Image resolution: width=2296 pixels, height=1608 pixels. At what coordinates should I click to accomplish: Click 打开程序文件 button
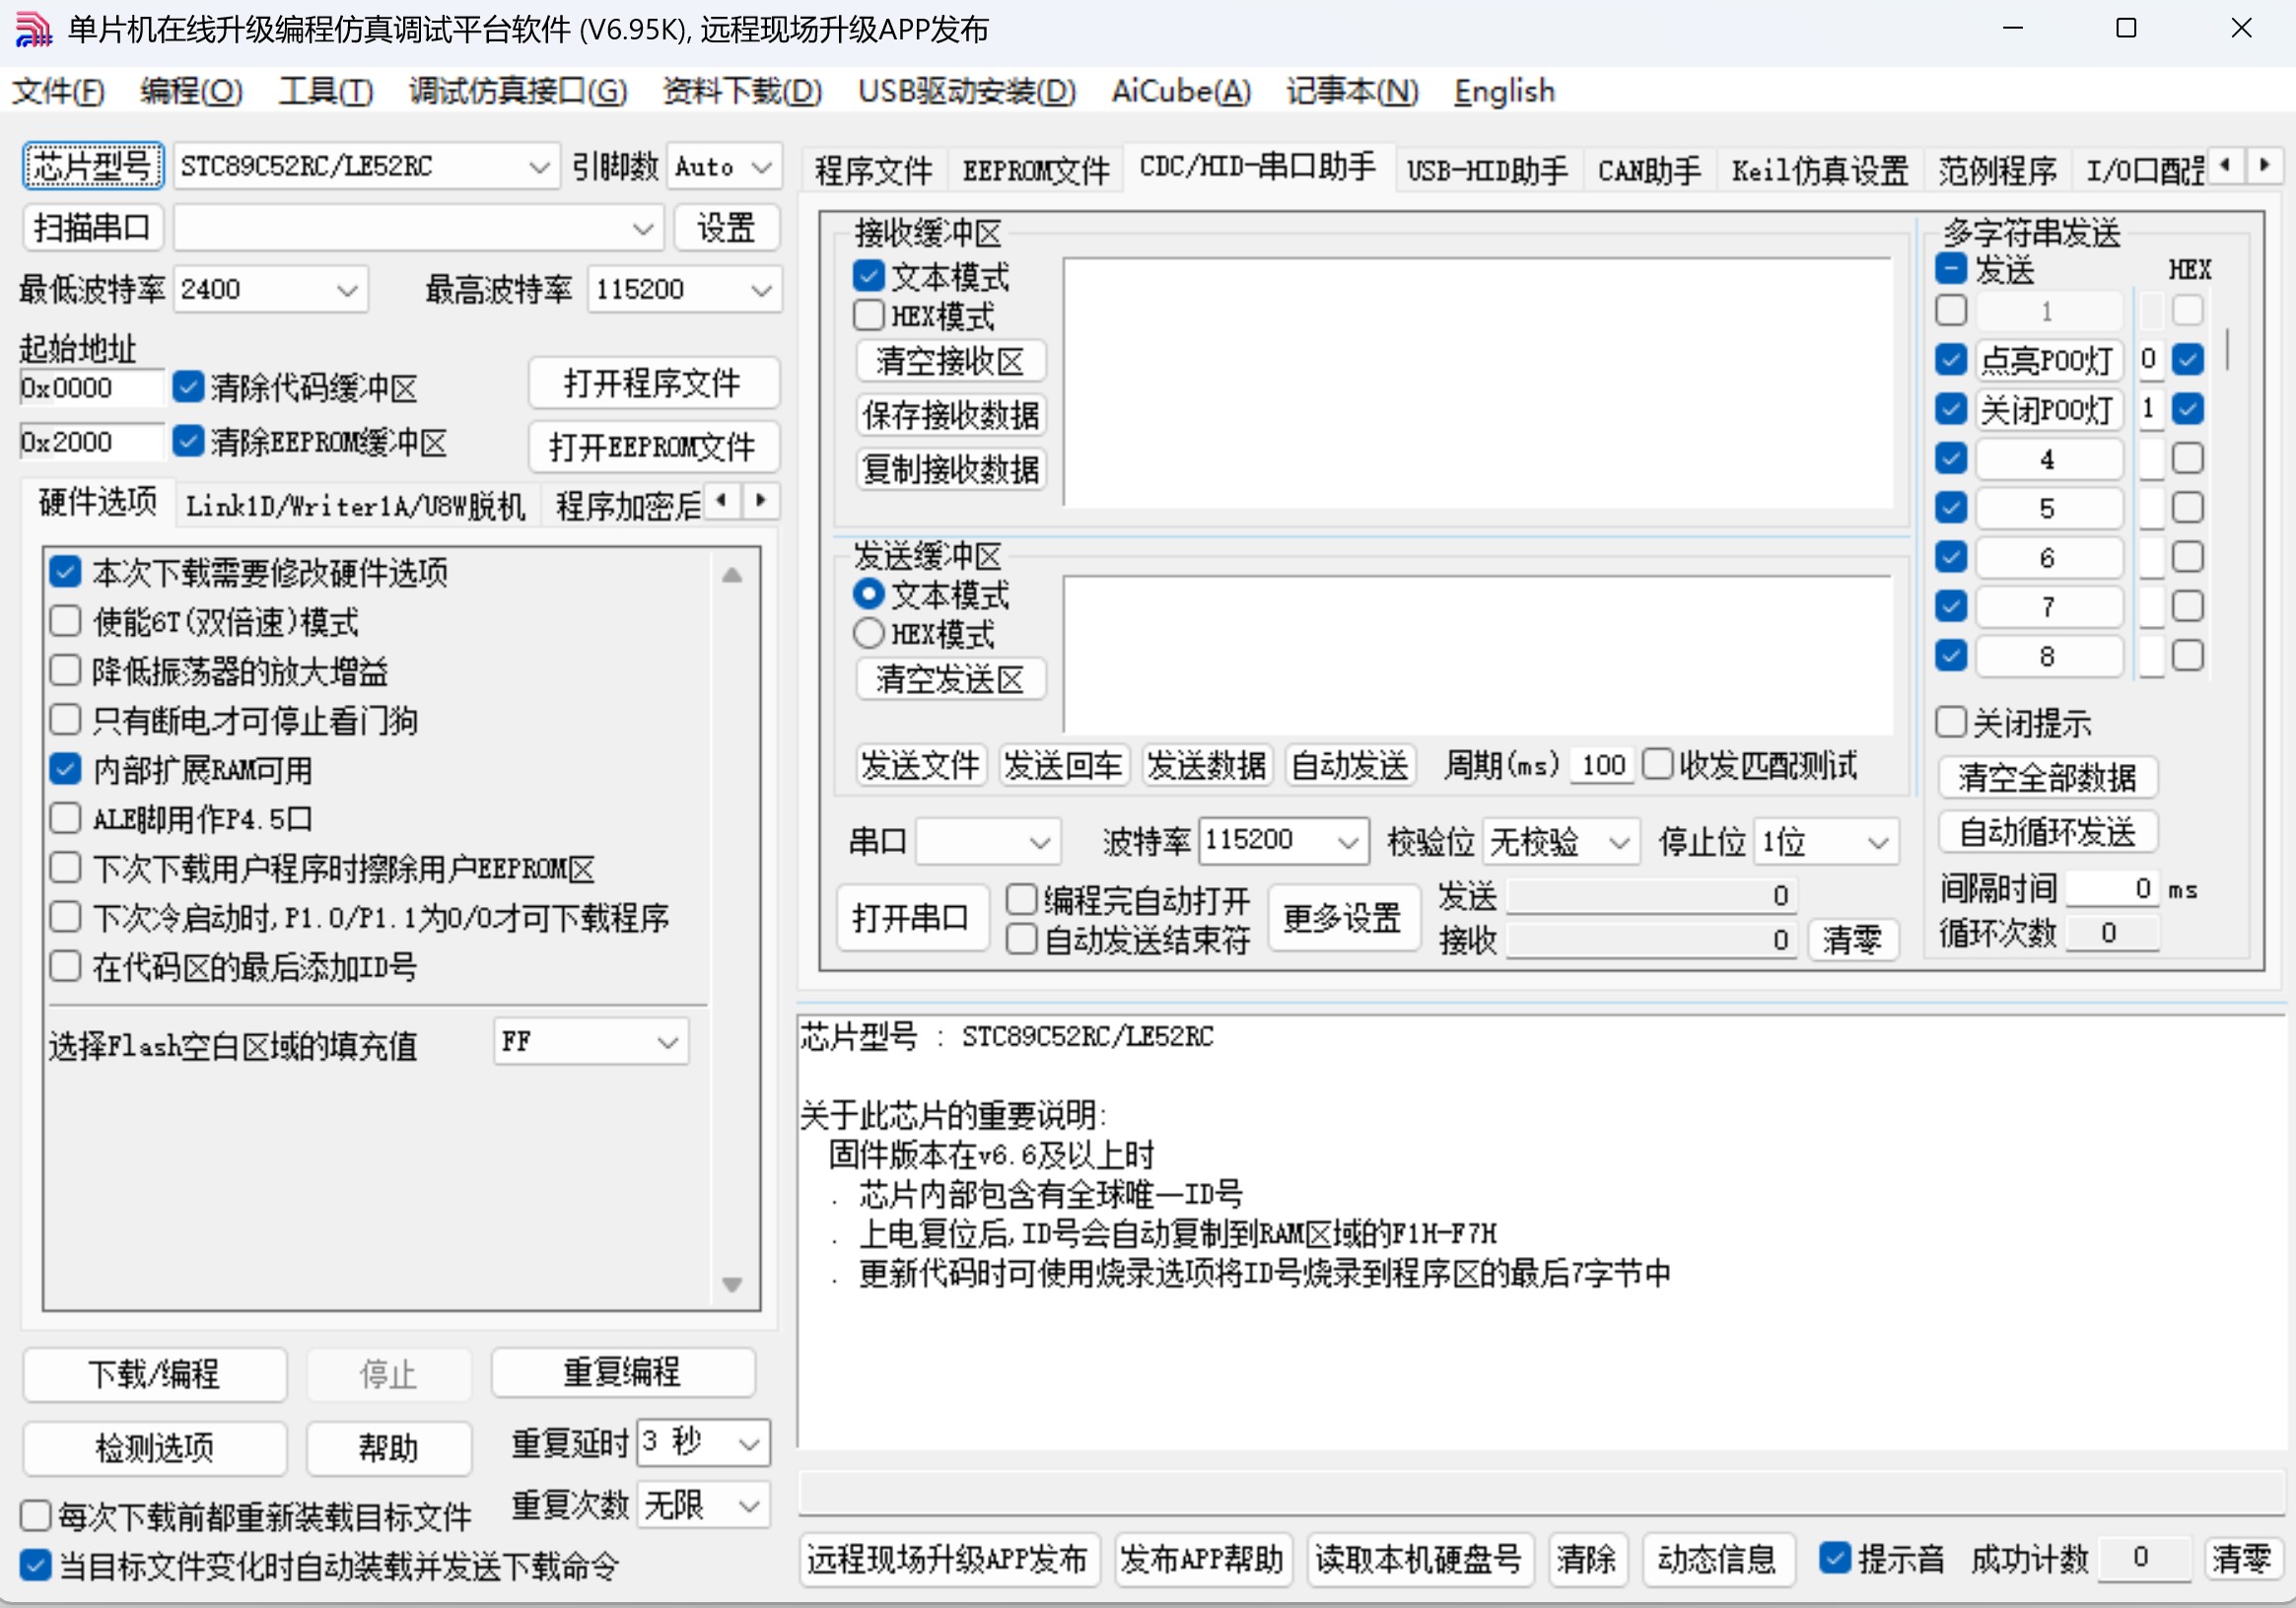point(653,383)
